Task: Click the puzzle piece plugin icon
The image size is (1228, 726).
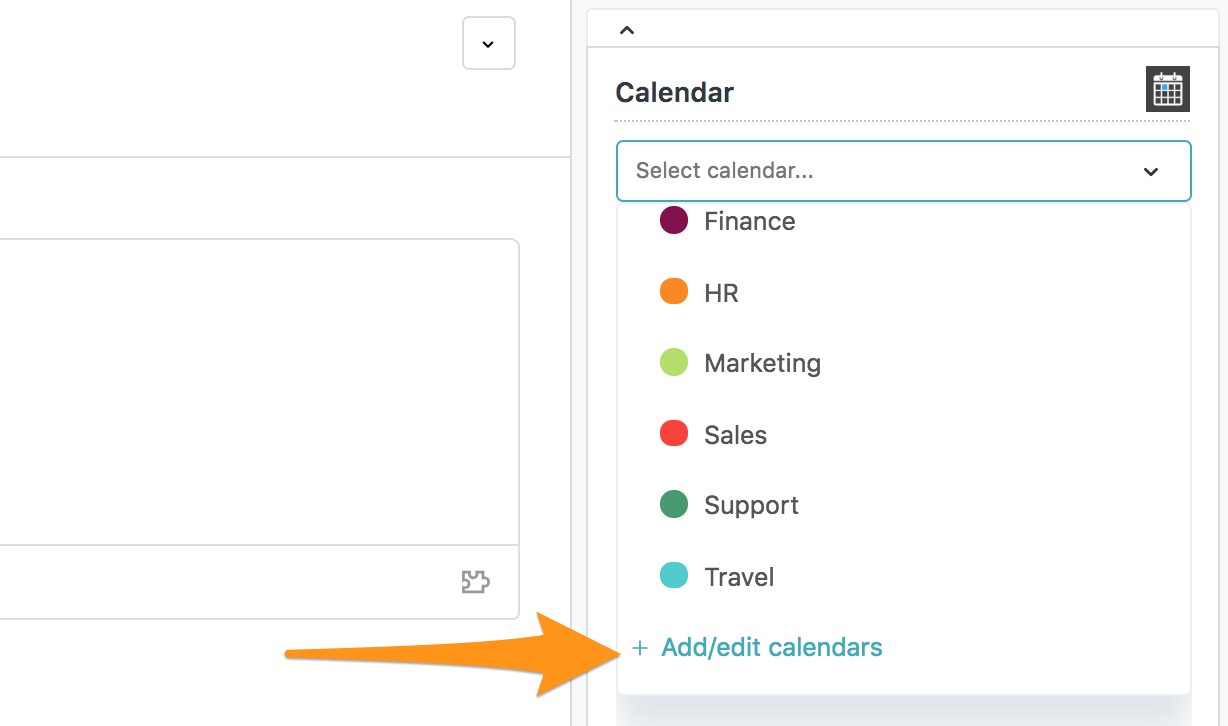Action: tap(475, 582)
